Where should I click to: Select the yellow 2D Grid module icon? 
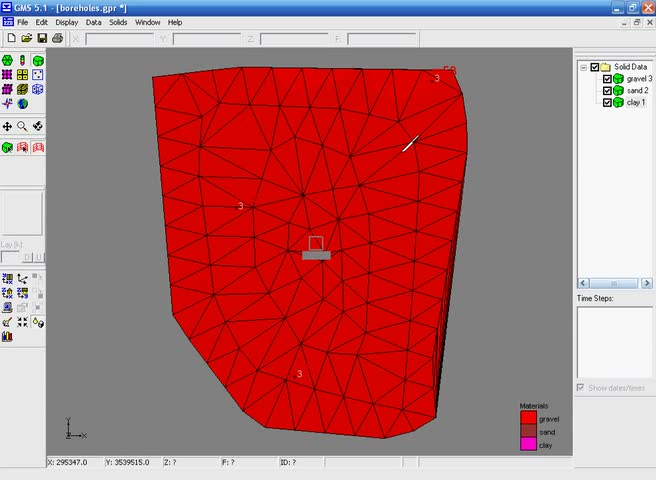click(22, 75)
